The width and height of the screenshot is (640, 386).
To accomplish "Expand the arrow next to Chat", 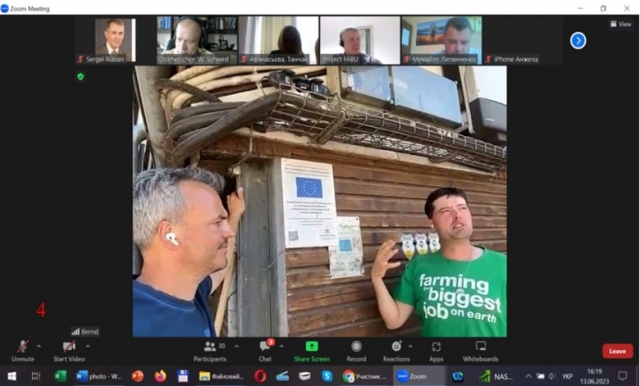I will click(x=282, y=346).
